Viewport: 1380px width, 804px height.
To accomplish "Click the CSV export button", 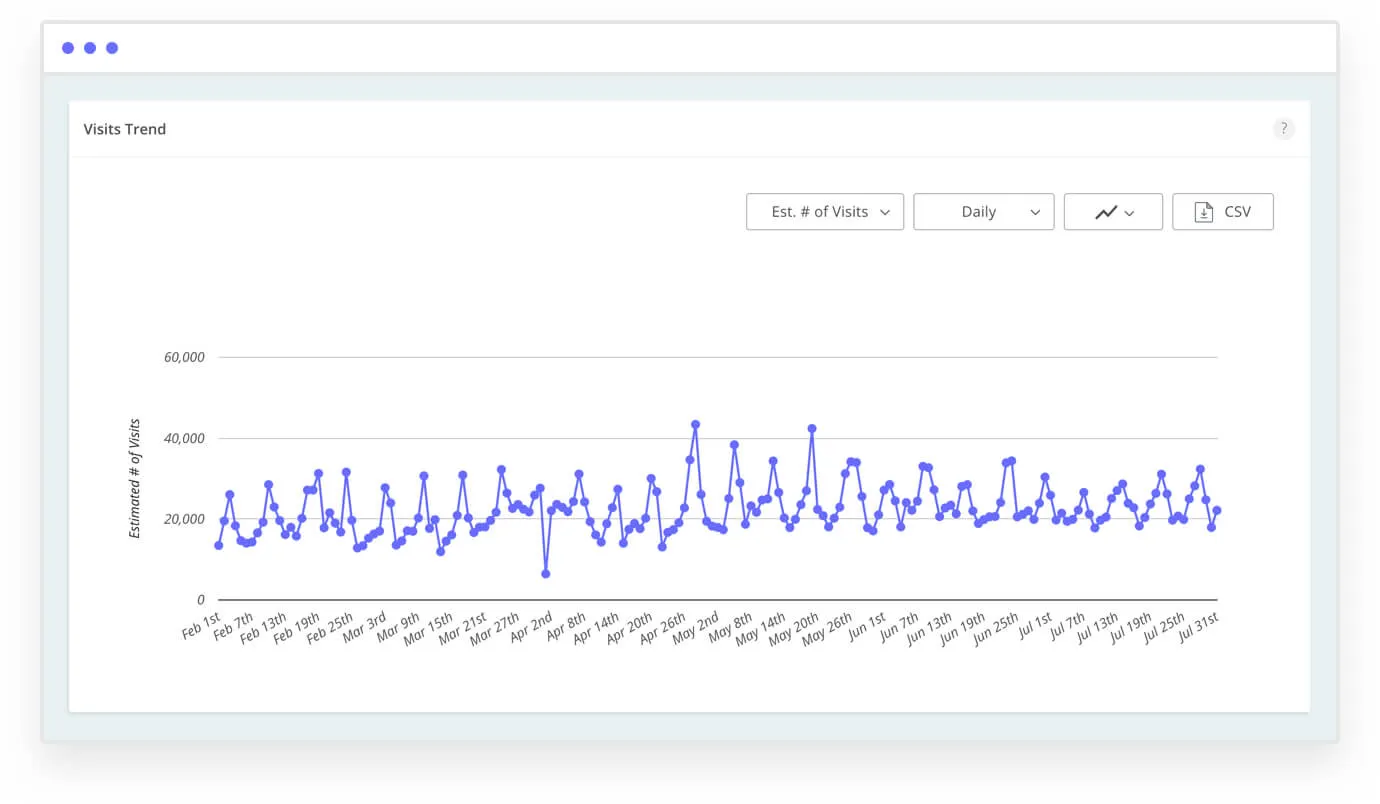I will 1223,211.
